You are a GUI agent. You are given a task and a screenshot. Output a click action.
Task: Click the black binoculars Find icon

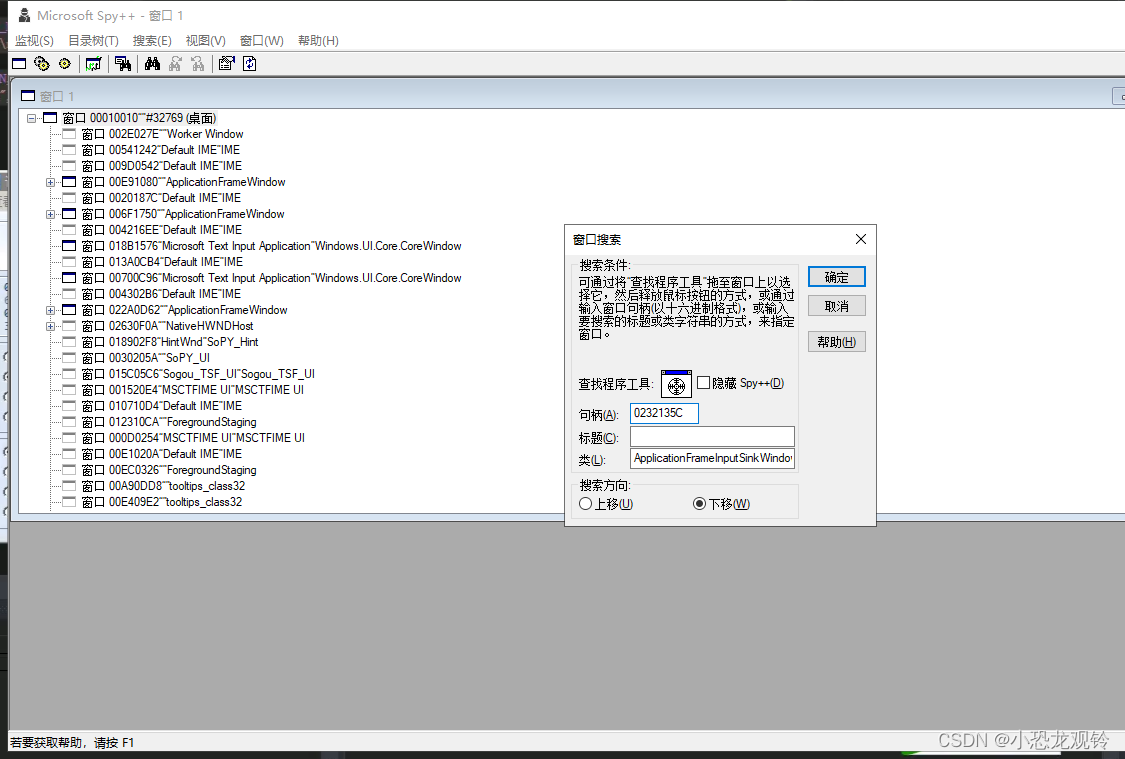click(152, 64)
